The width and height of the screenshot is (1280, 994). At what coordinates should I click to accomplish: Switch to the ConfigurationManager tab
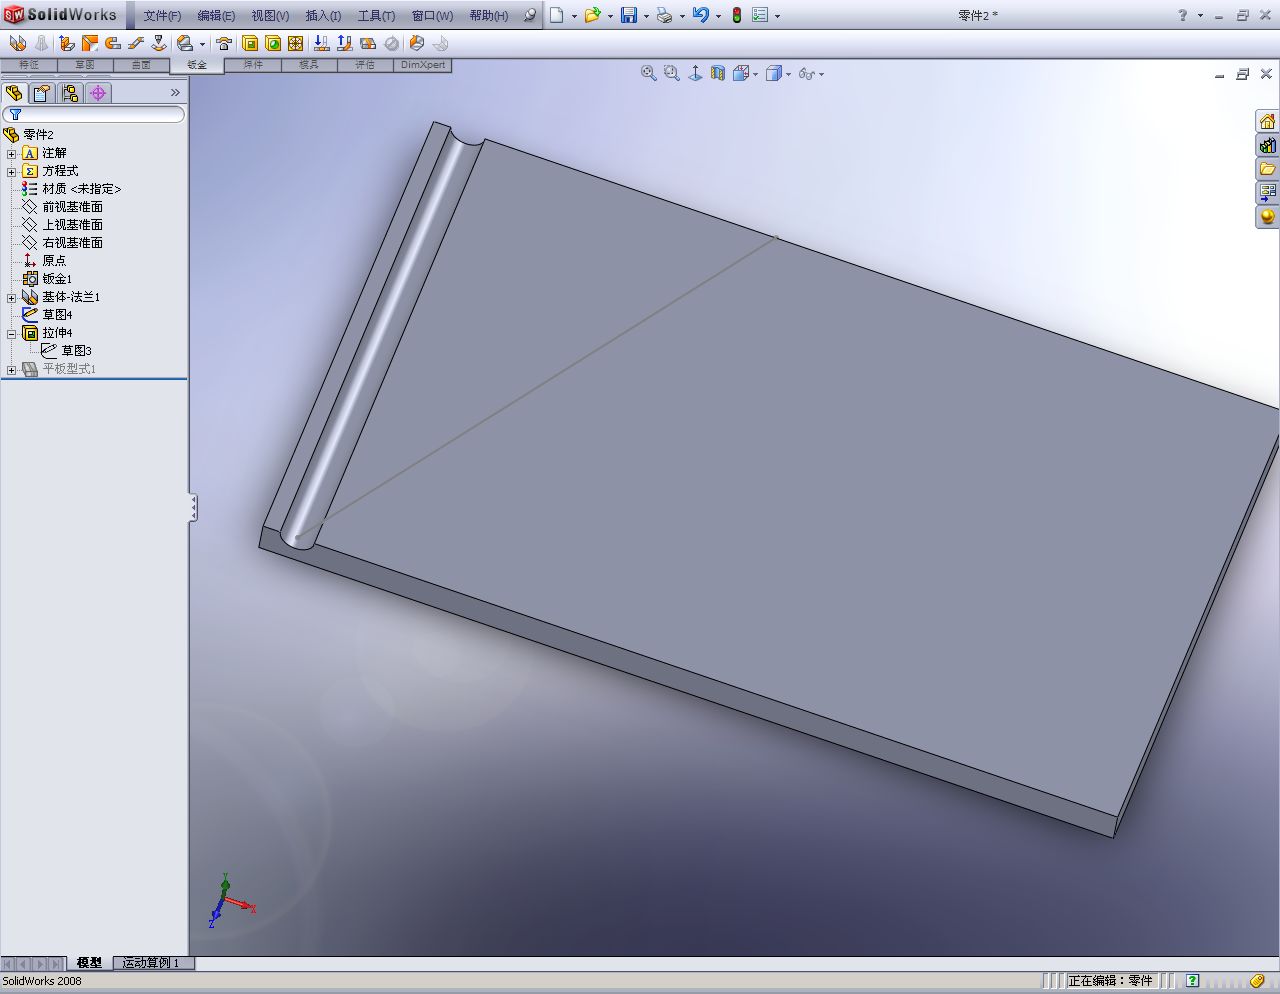coord(69,93)
